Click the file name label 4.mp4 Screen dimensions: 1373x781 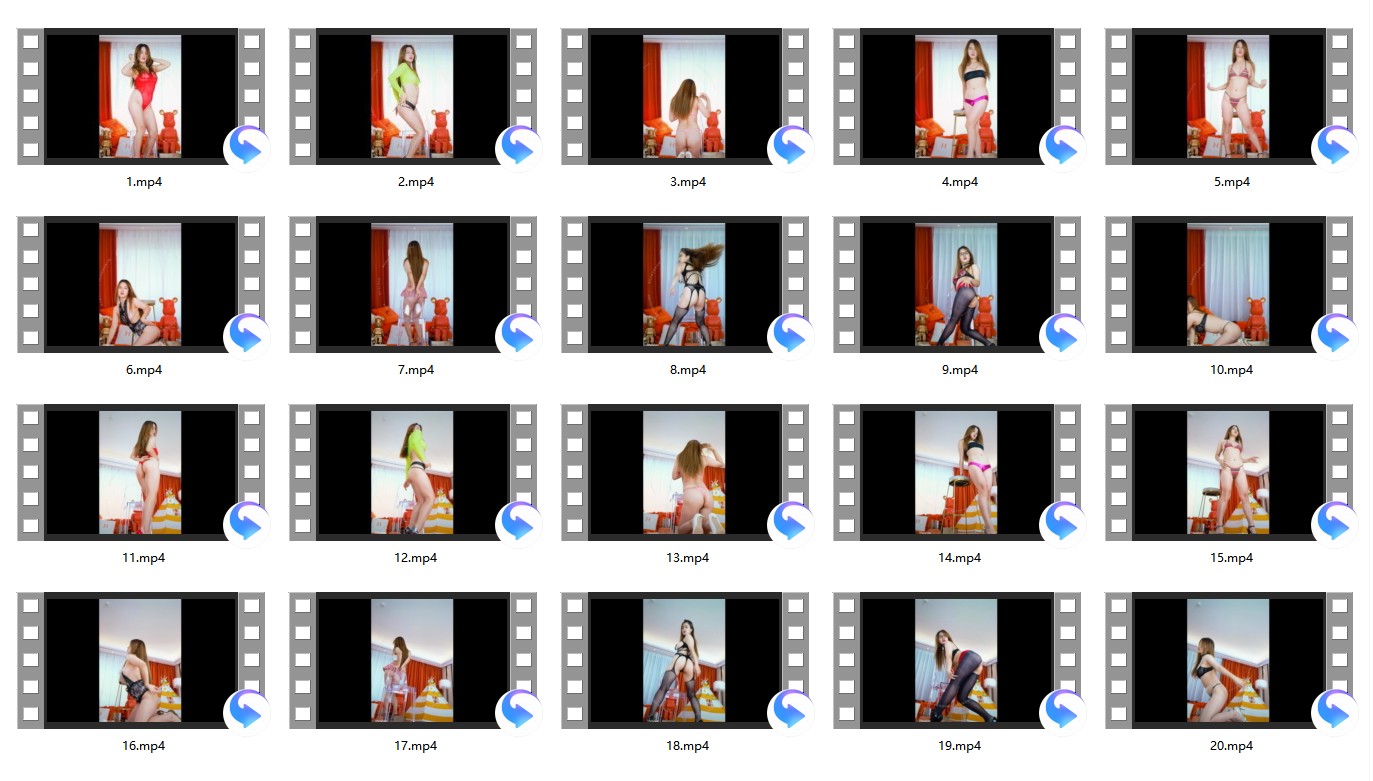tap(960, 182)
